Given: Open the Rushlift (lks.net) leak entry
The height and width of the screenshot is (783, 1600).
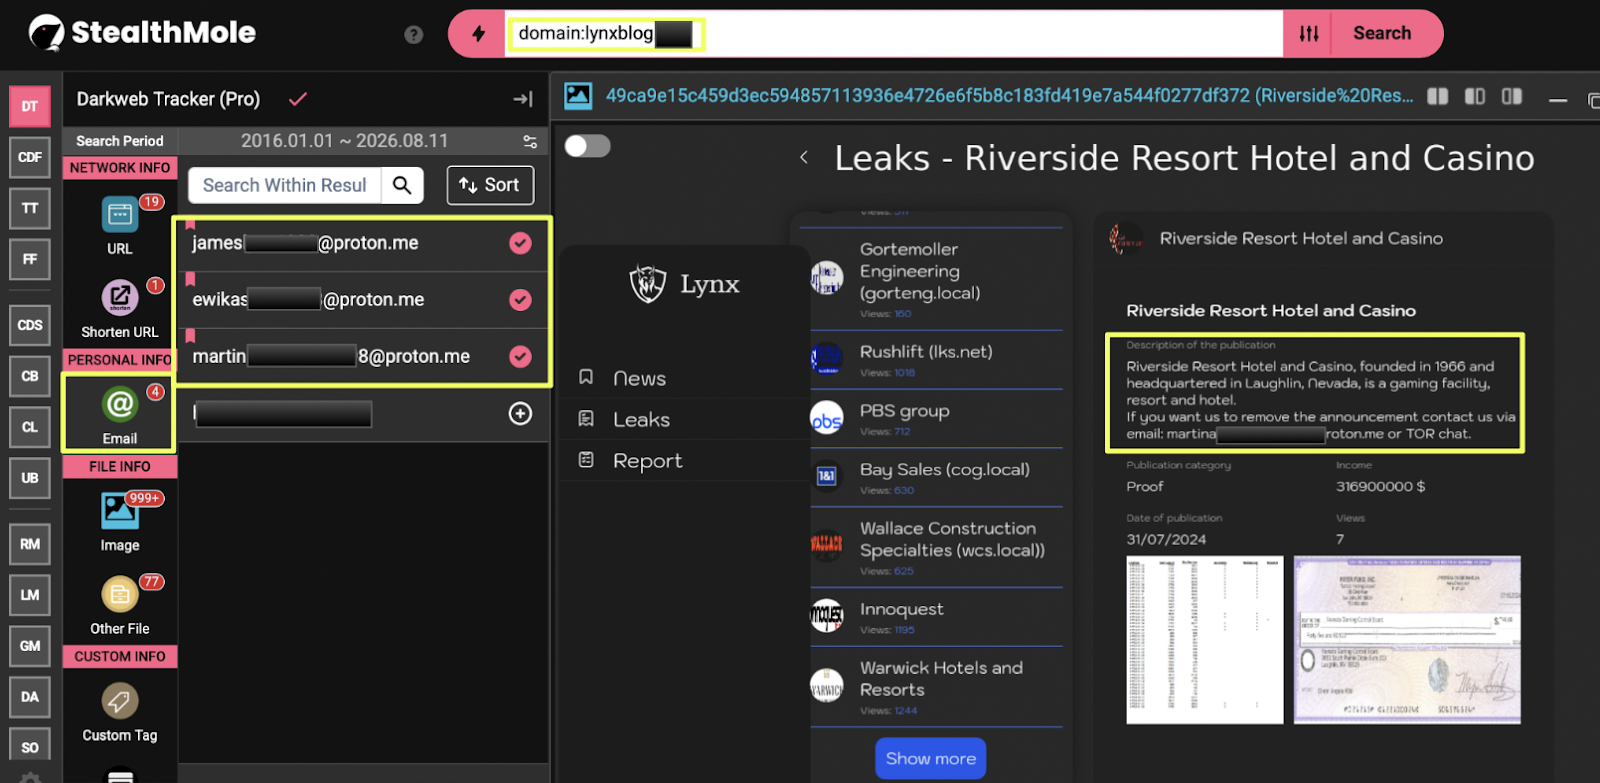Looking at the screenshot, I should pyautogui.click(x=936, y=360).
